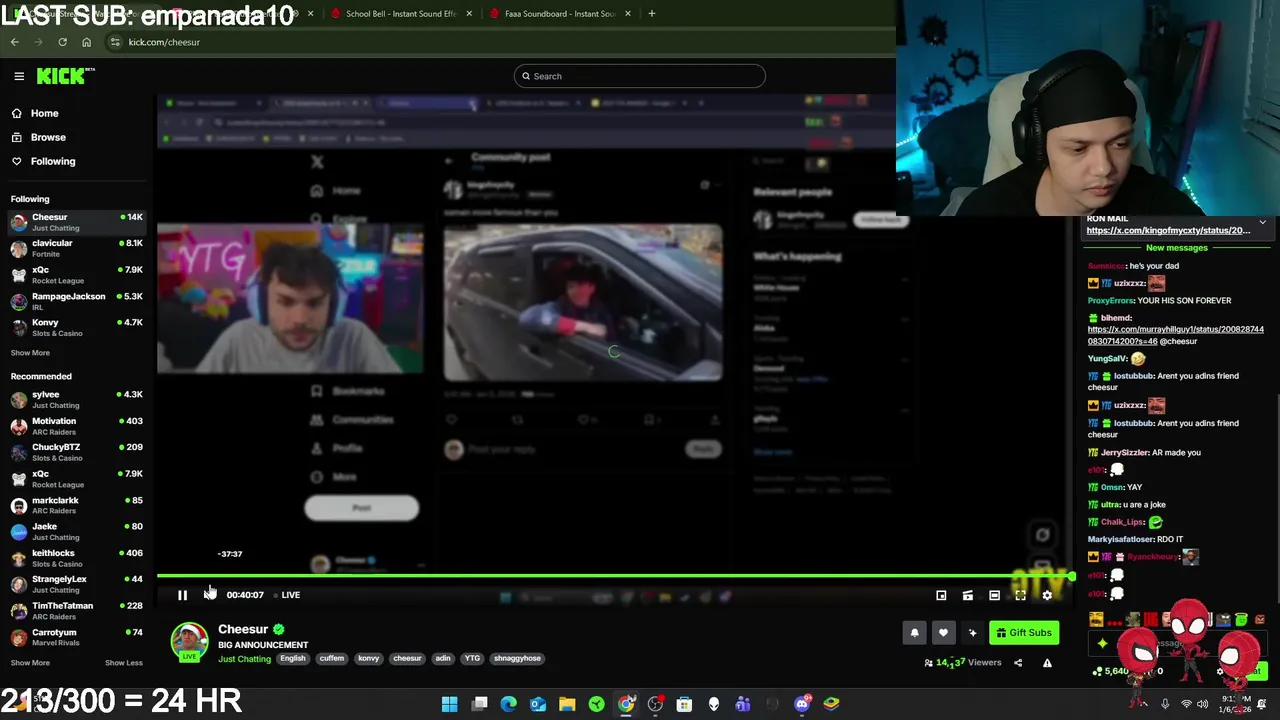Click the browser home icon

tap(86, 42)
